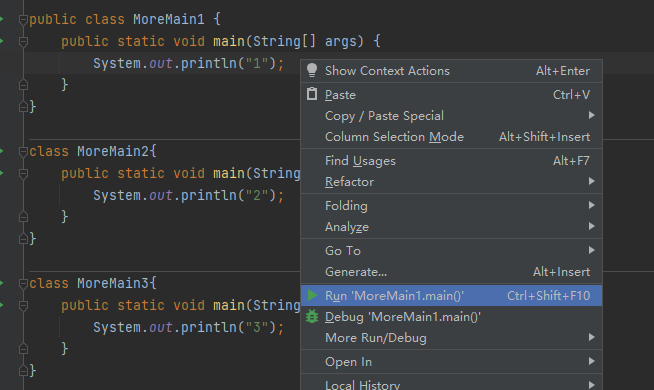This screenshot has height=390, width=654.
Task: Click the void keyword in MoreMain2's main line
Action: [x=189, y=173]
